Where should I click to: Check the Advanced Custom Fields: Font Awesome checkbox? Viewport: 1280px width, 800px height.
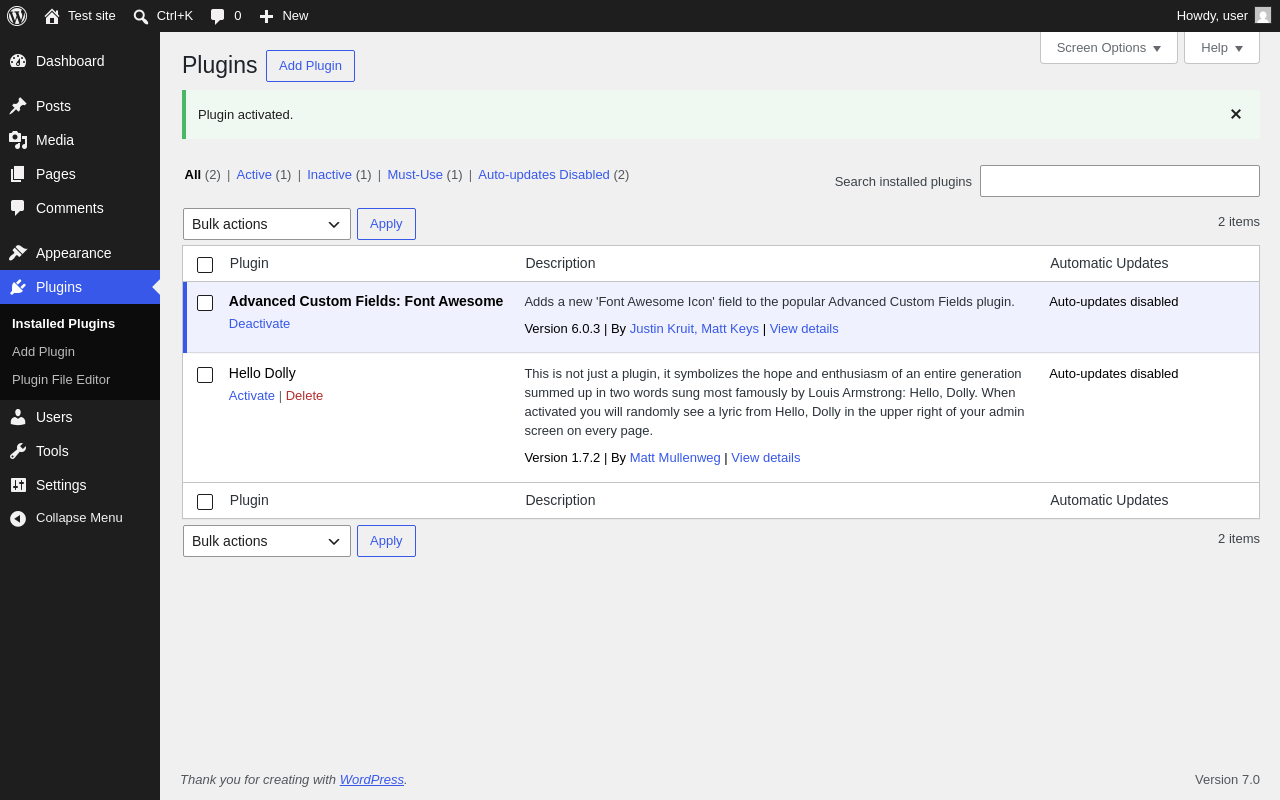(x=205, y=303)
